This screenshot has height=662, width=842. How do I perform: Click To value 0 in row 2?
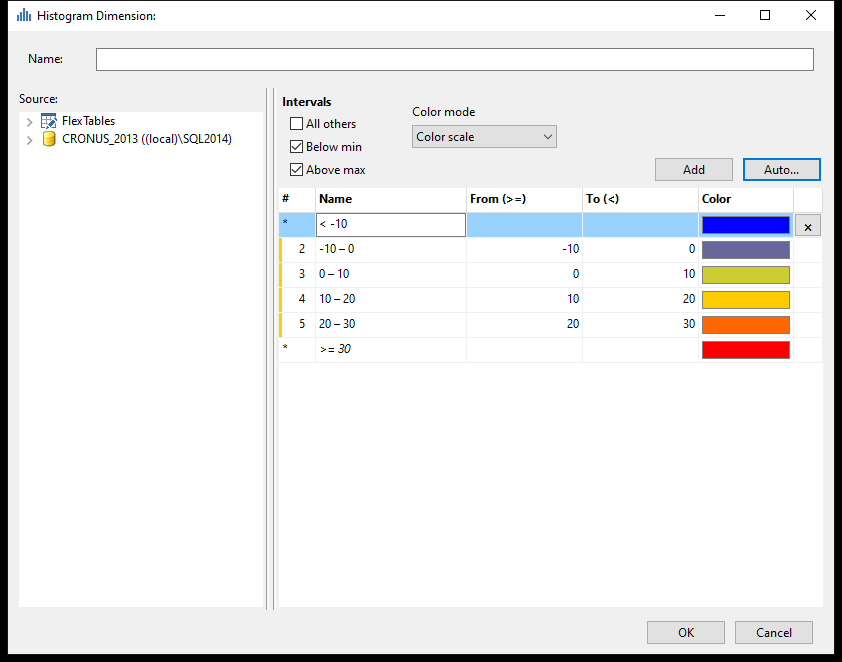click(640, 249)
